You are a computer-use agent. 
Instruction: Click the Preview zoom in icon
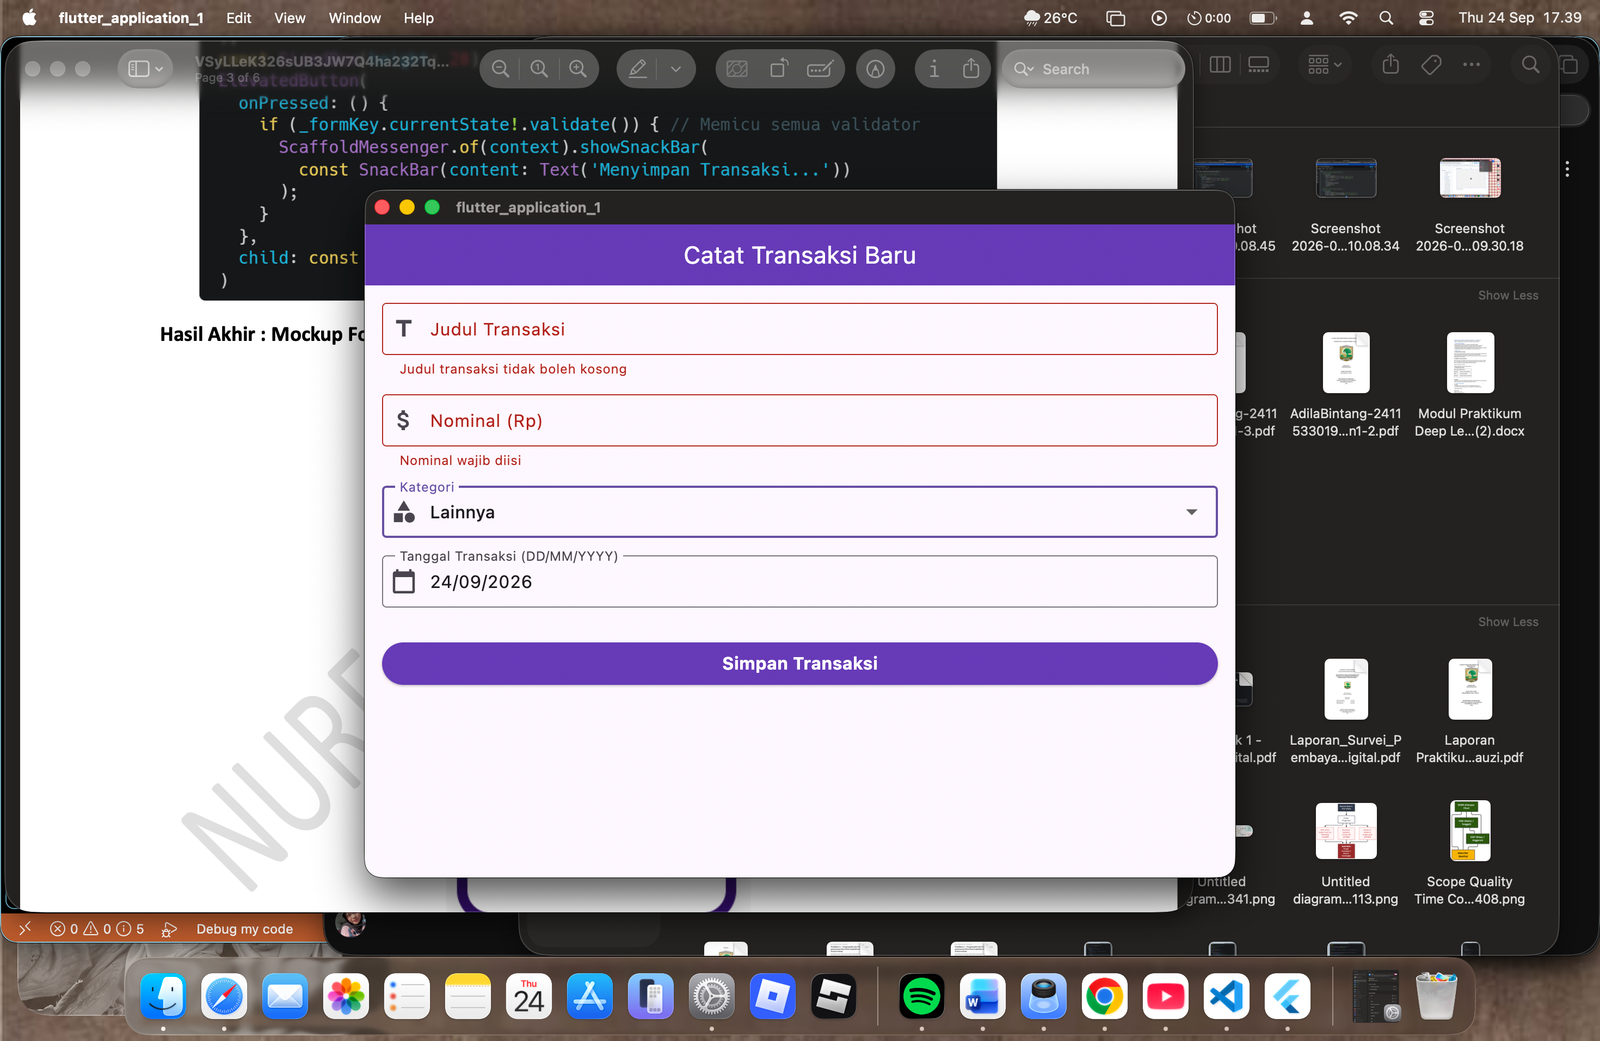point(578,69)
